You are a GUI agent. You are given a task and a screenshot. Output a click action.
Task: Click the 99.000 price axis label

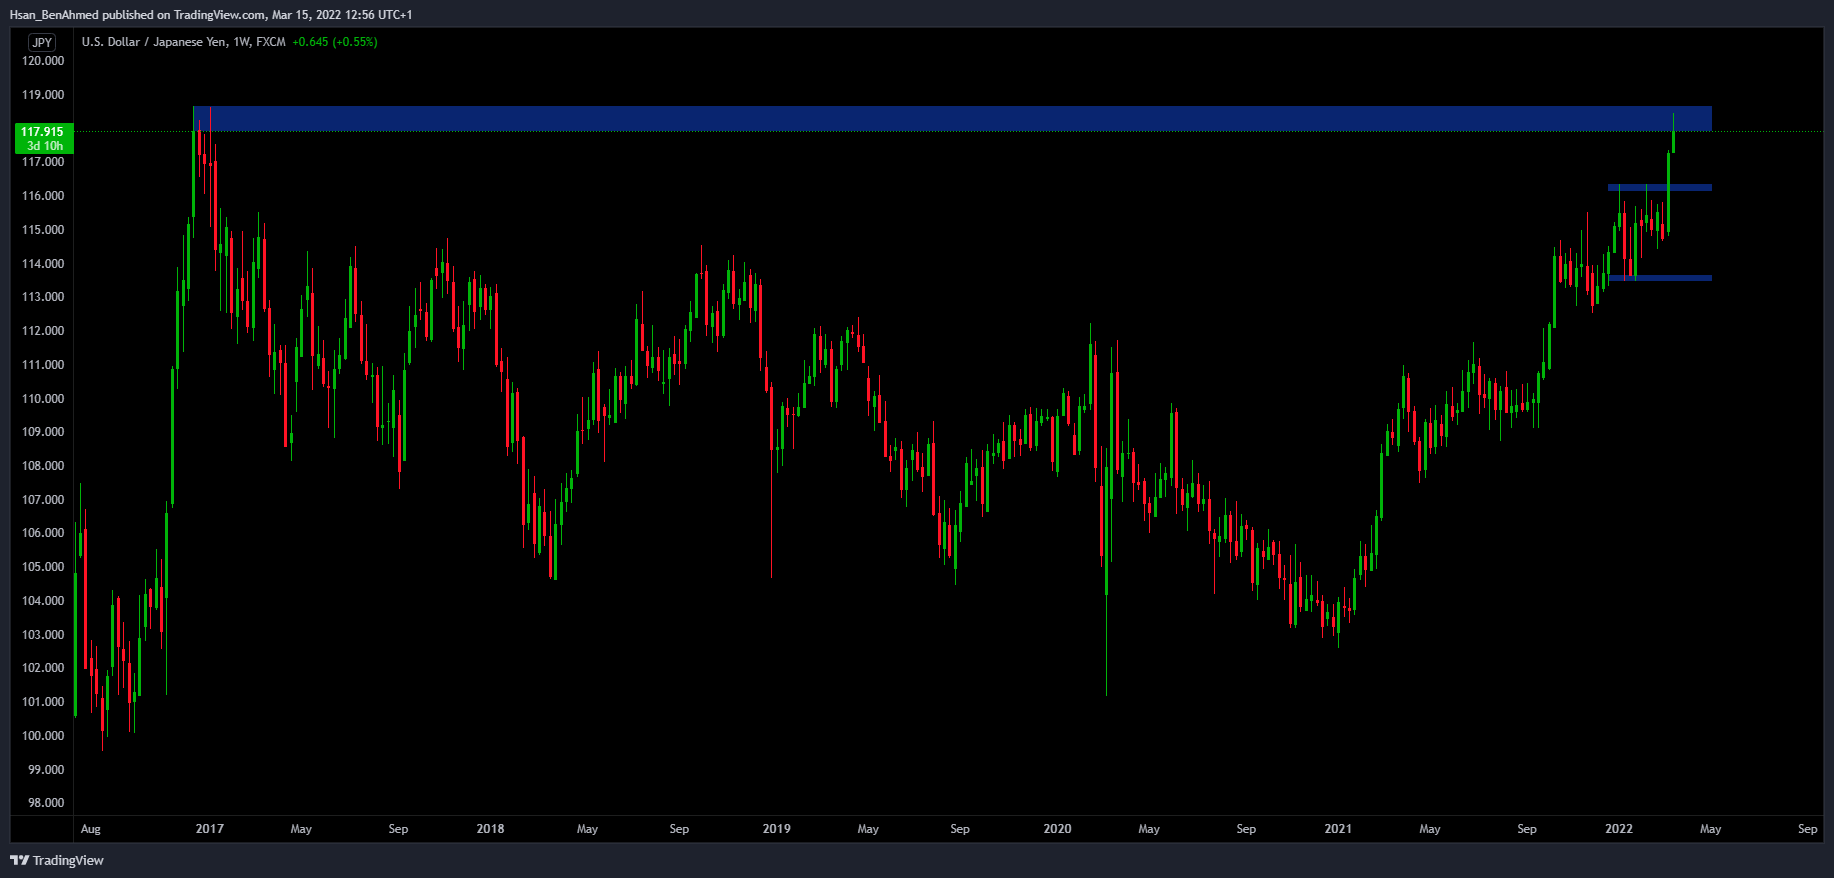[x=46, y=770]
